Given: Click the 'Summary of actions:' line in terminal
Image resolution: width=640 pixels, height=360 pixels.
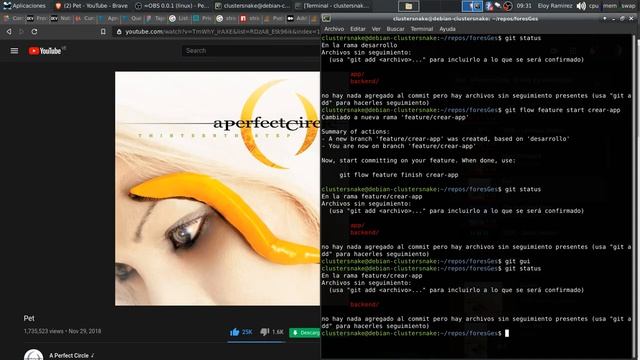Looking at the screenshot, I should tap(356, 131).
